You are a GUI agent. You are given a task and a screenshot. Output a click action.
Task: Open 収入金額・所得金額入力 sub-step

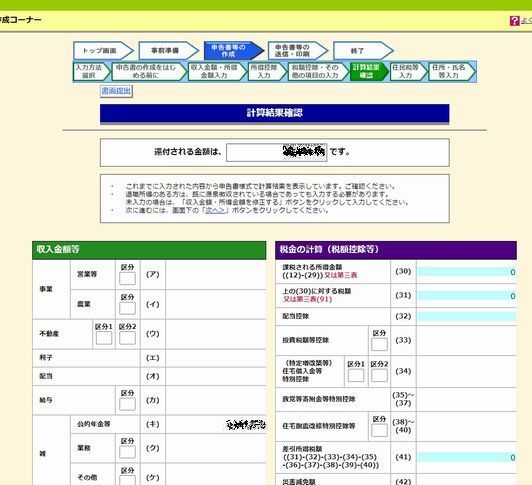click(217, 71)
